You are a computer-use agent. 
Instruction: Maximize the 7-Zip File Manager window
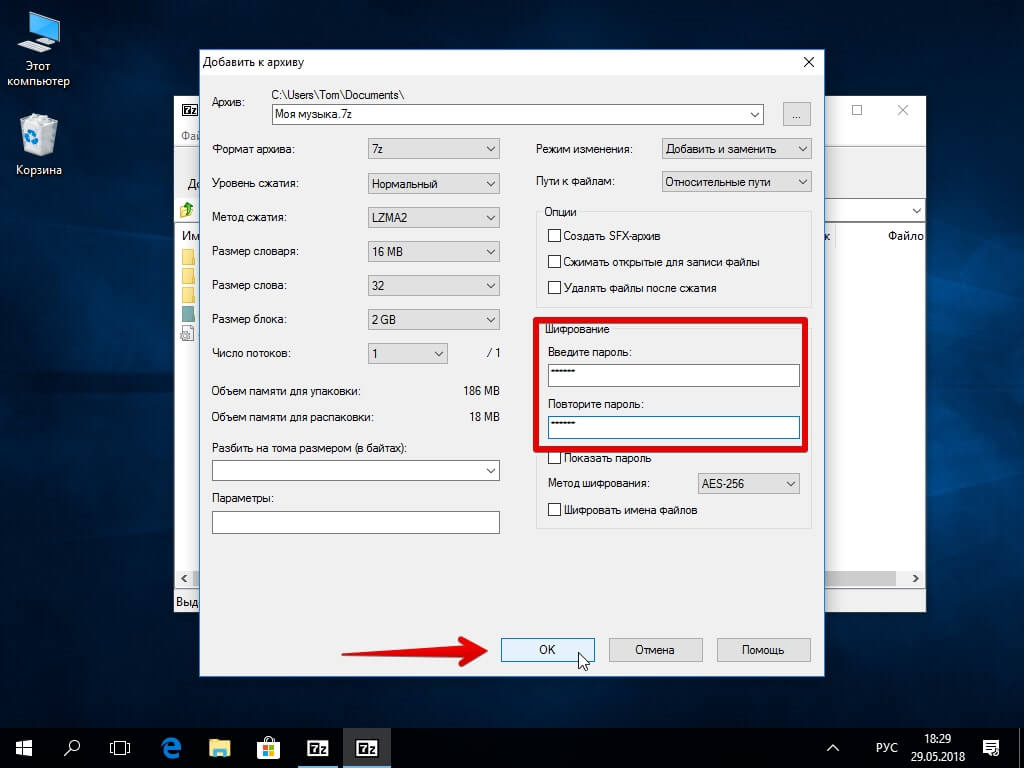(x=857, y=110)
